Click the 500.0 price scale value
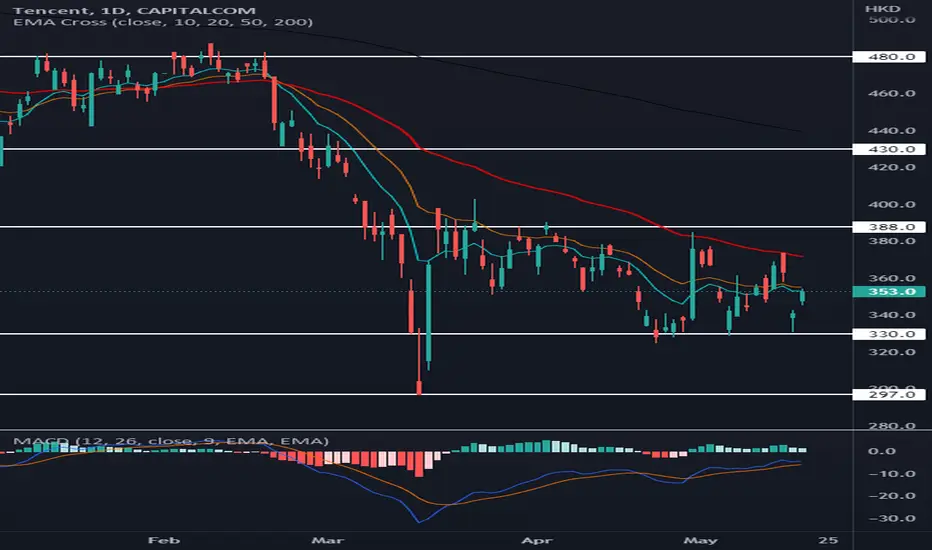The width and height of the screenshot is (932, 550). (x=892, y=20)
